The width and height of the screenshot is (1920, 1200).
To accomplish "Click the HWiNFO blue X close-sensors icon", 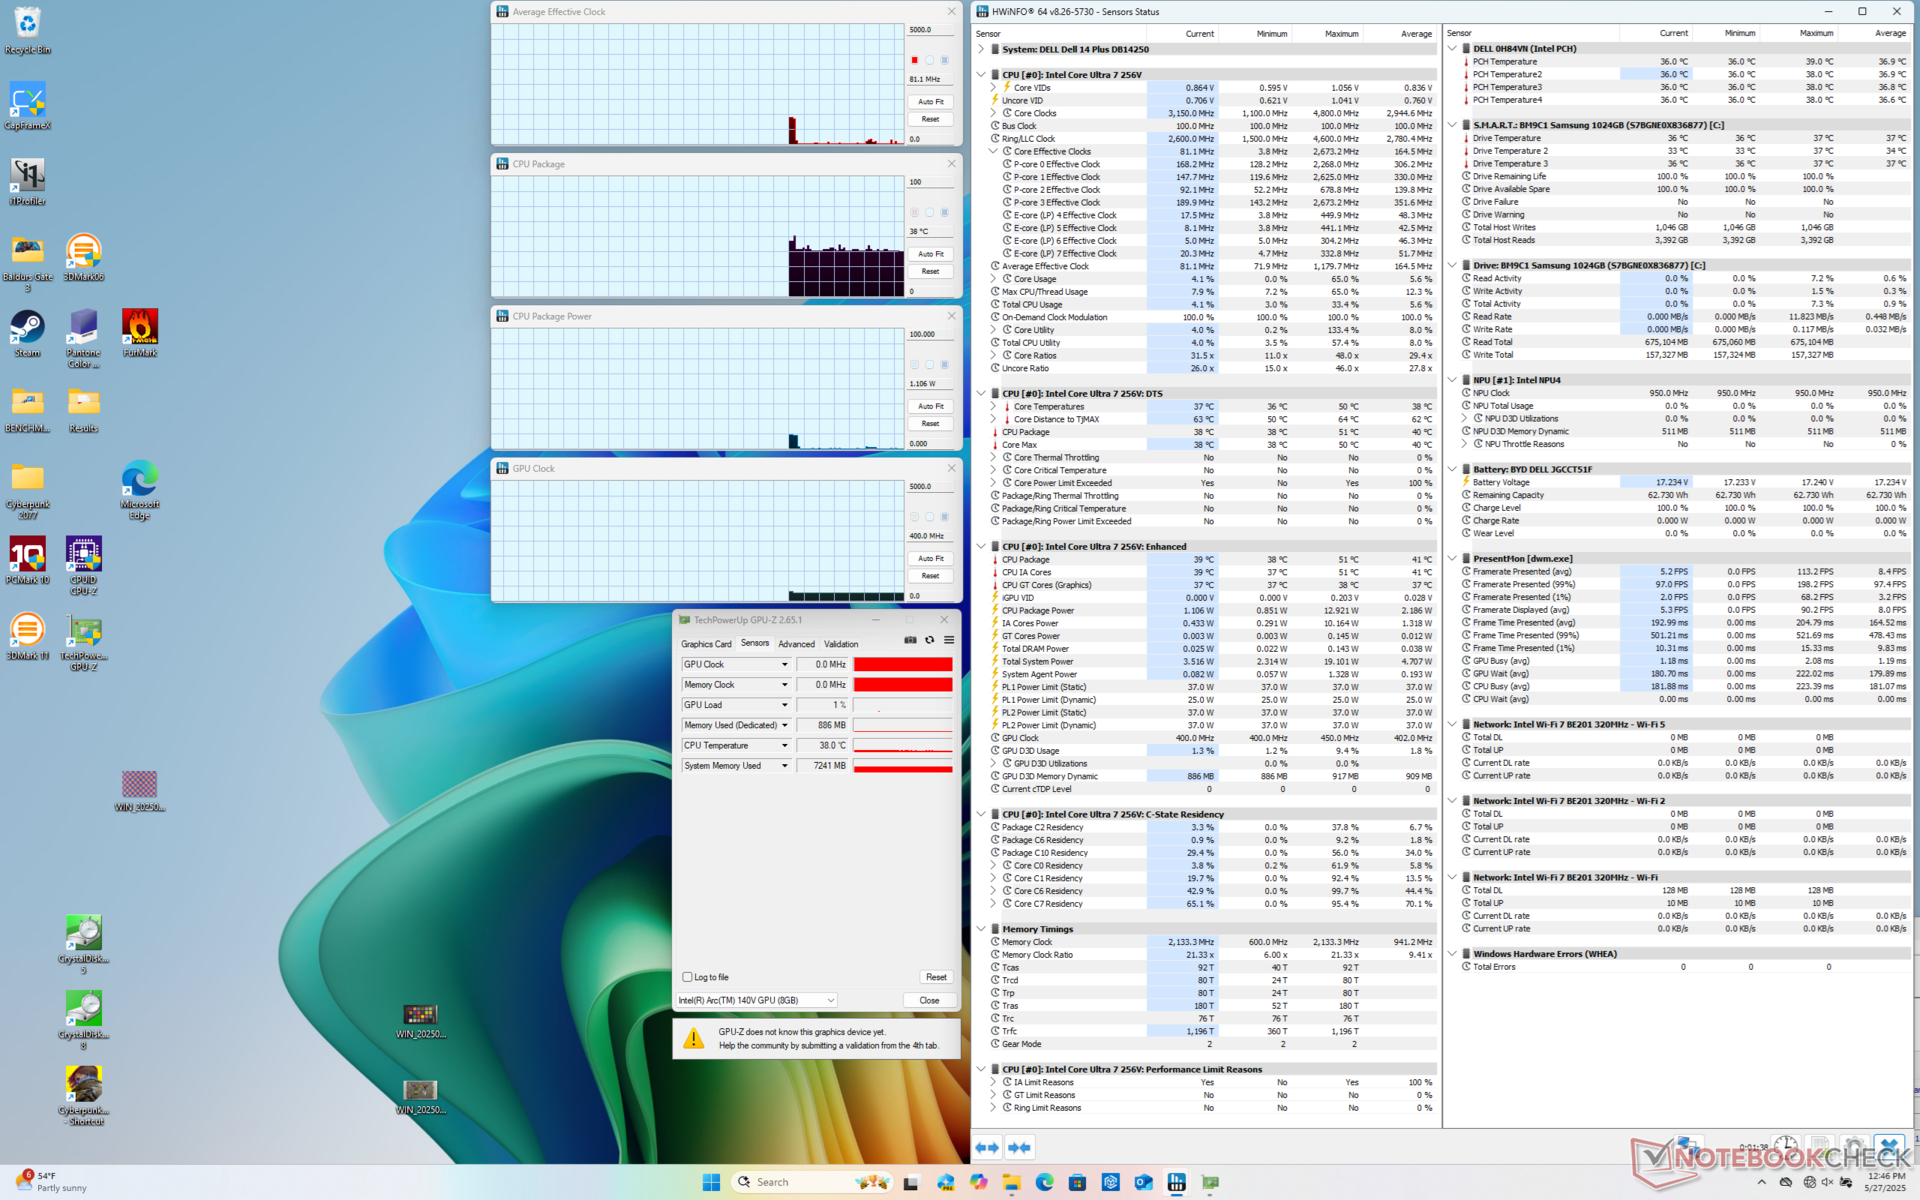I will pos(1889,1147).
